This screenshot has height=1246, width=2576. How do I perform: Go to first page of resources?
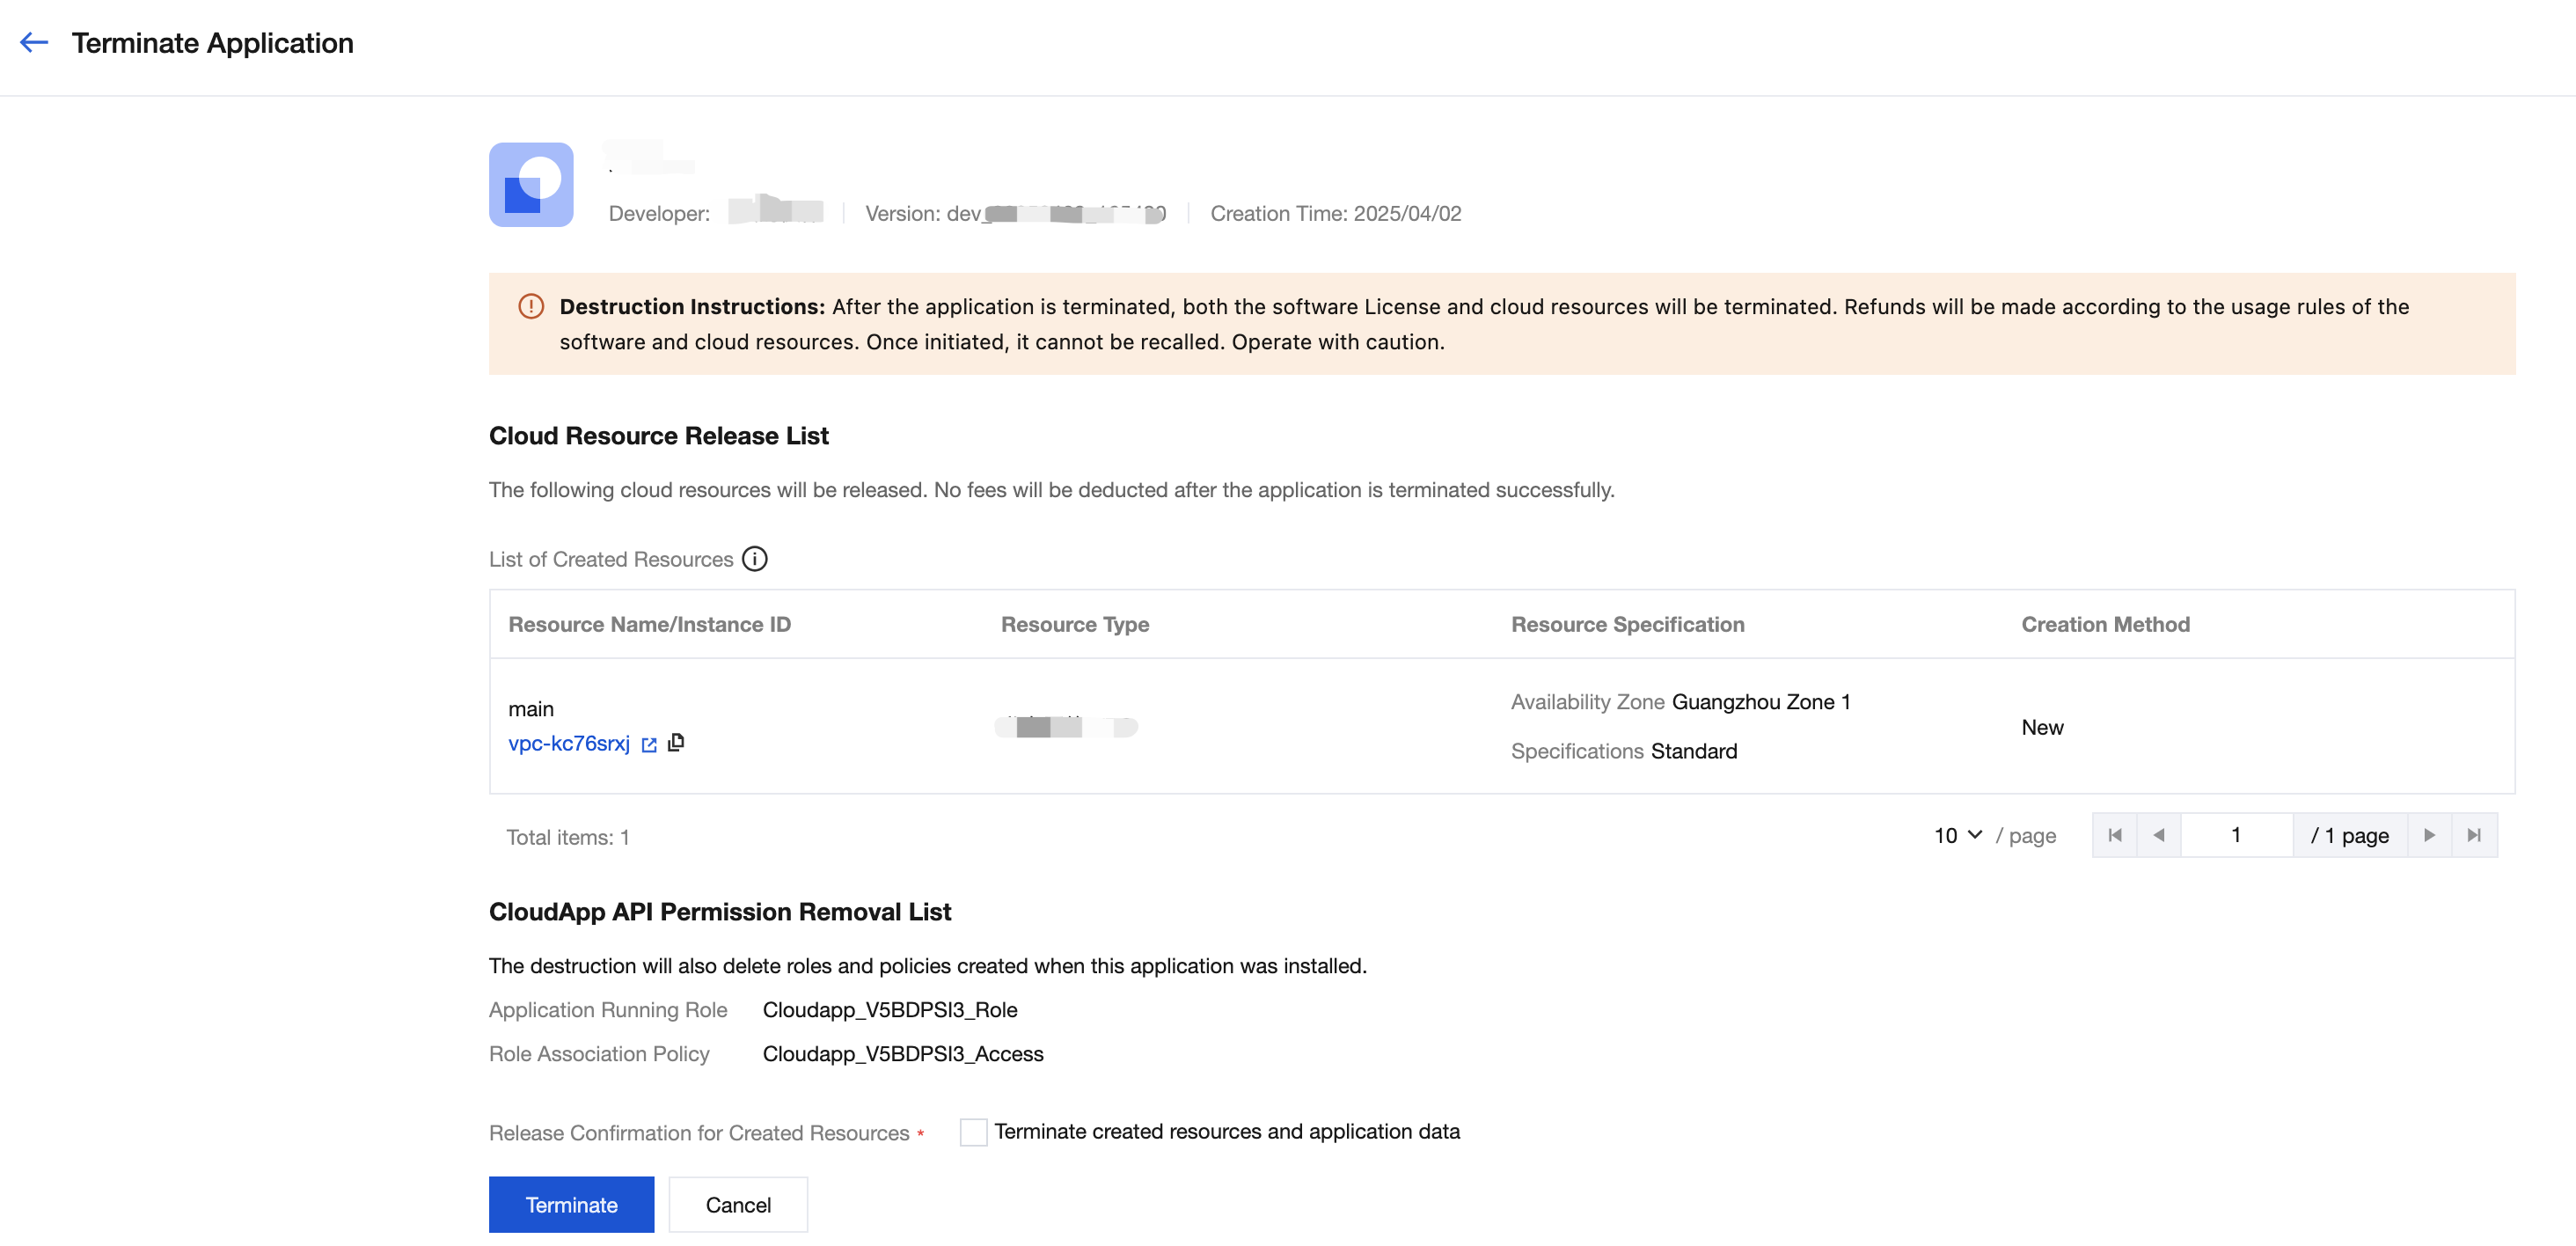[2114, 836]
